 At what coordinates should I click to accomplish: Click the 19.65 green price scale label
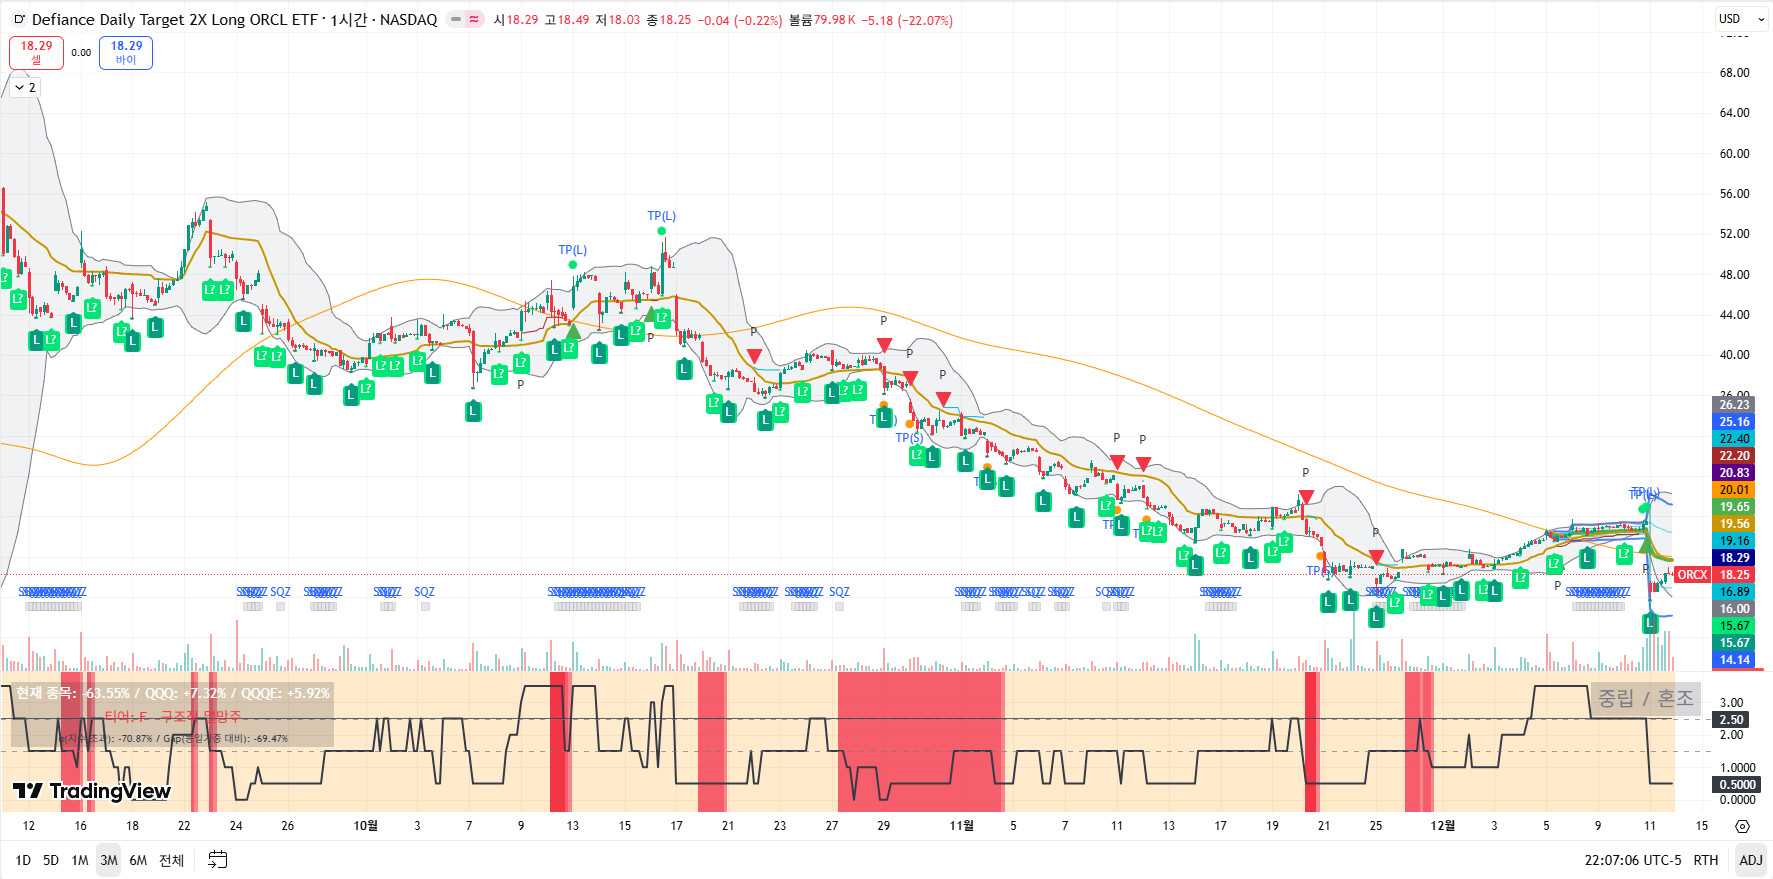pos(1735,507)
